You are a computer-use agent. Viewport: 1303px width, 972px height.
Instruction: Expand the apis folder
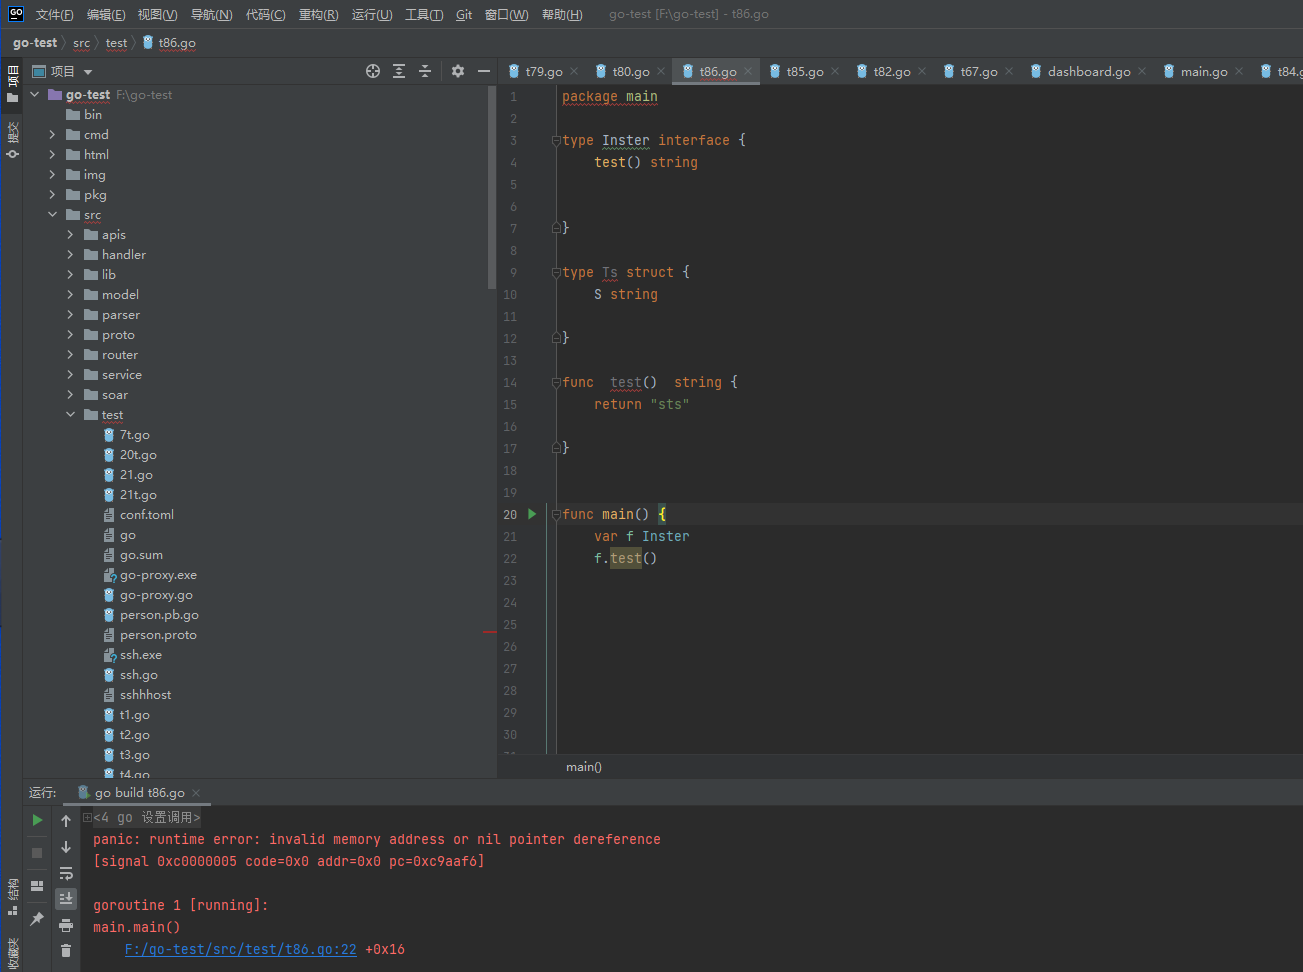coord(70,235)
